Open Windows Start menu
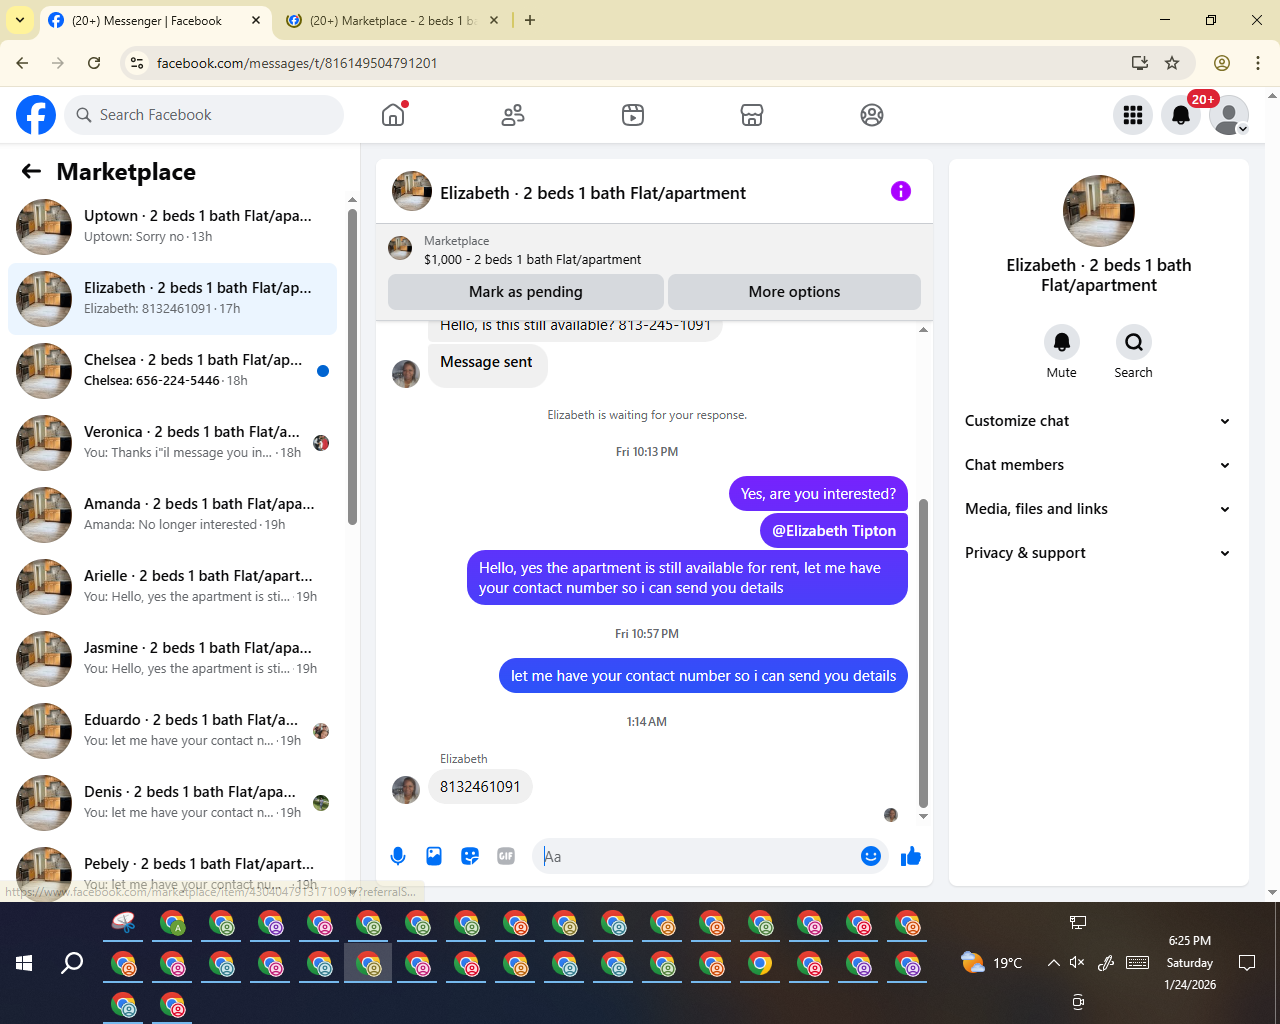 (24, 963)
